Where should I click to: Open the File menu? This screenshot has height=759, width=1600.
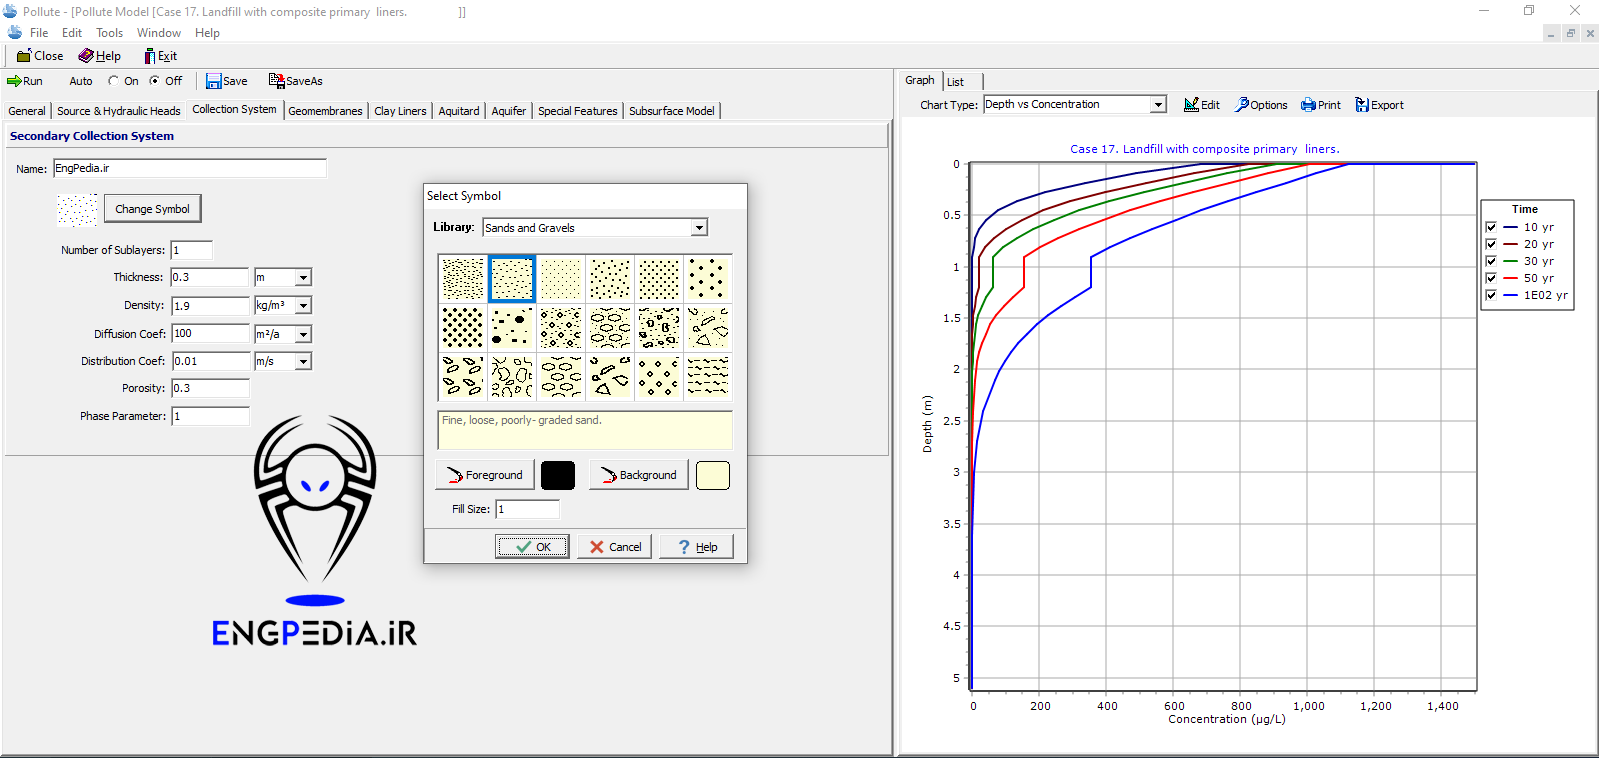[39, 33]
